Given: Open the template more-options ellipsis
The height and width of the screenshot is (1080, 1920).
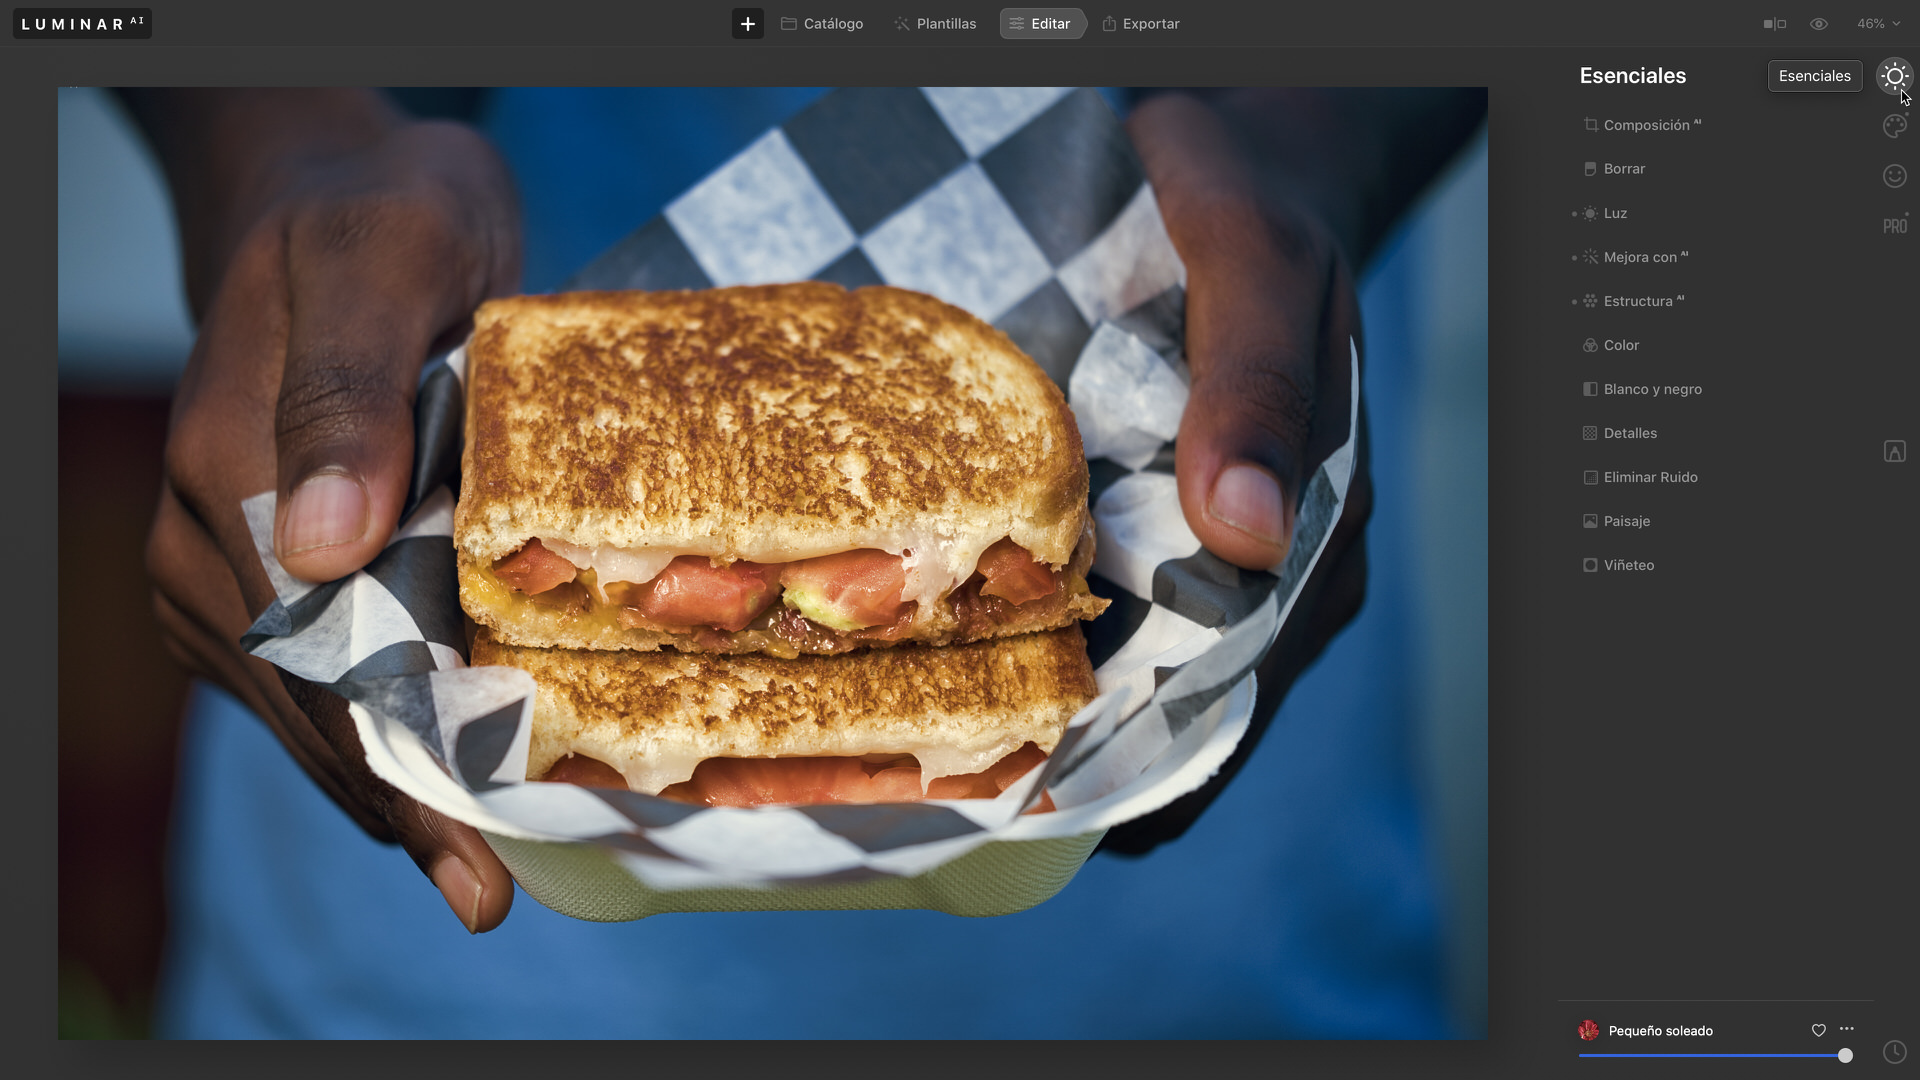Looking at the screenshot, I should point(1846,1029).
